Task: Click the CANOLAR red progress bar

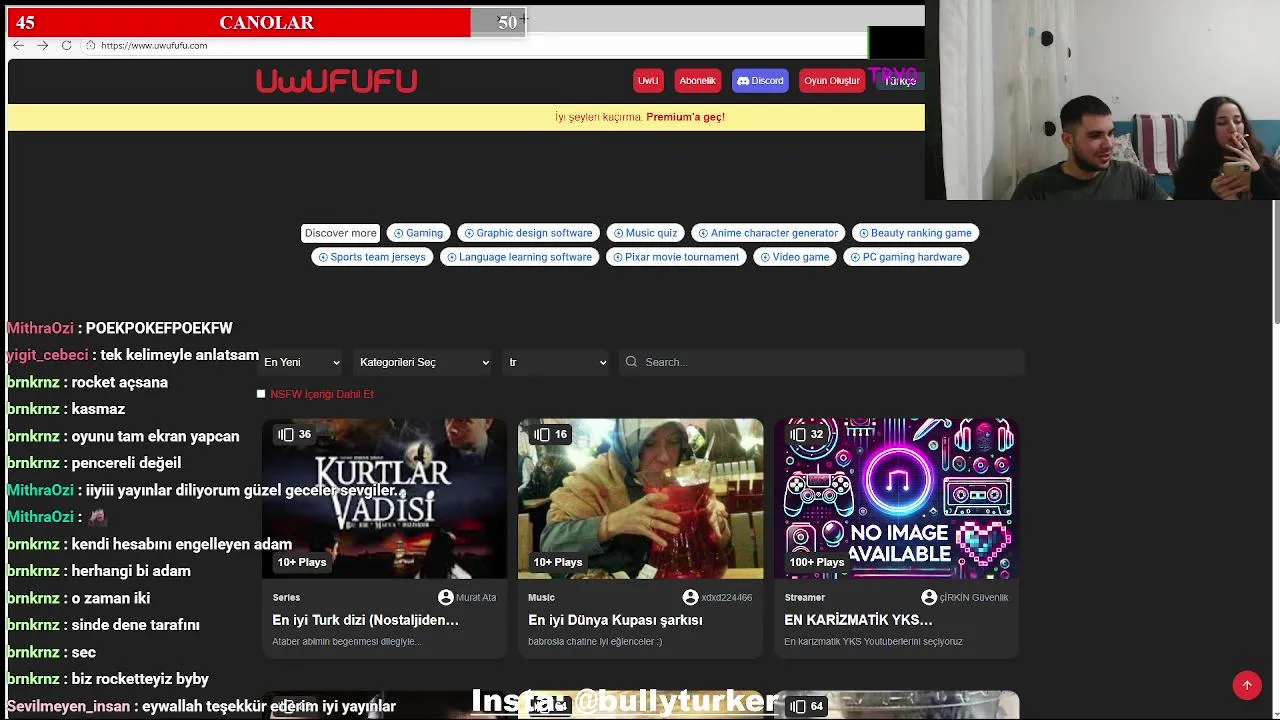Action: coord(238,22)
